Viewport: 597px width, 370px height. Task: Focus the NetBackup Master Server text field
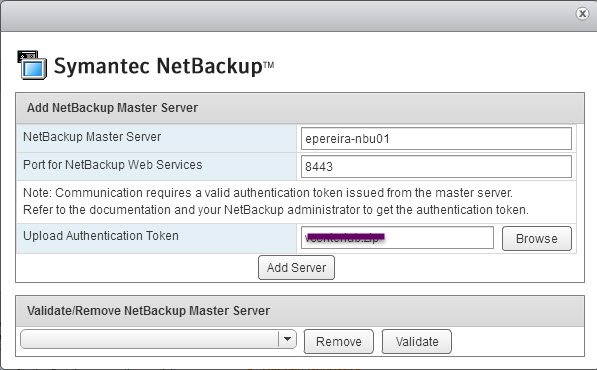pos(436,139)
